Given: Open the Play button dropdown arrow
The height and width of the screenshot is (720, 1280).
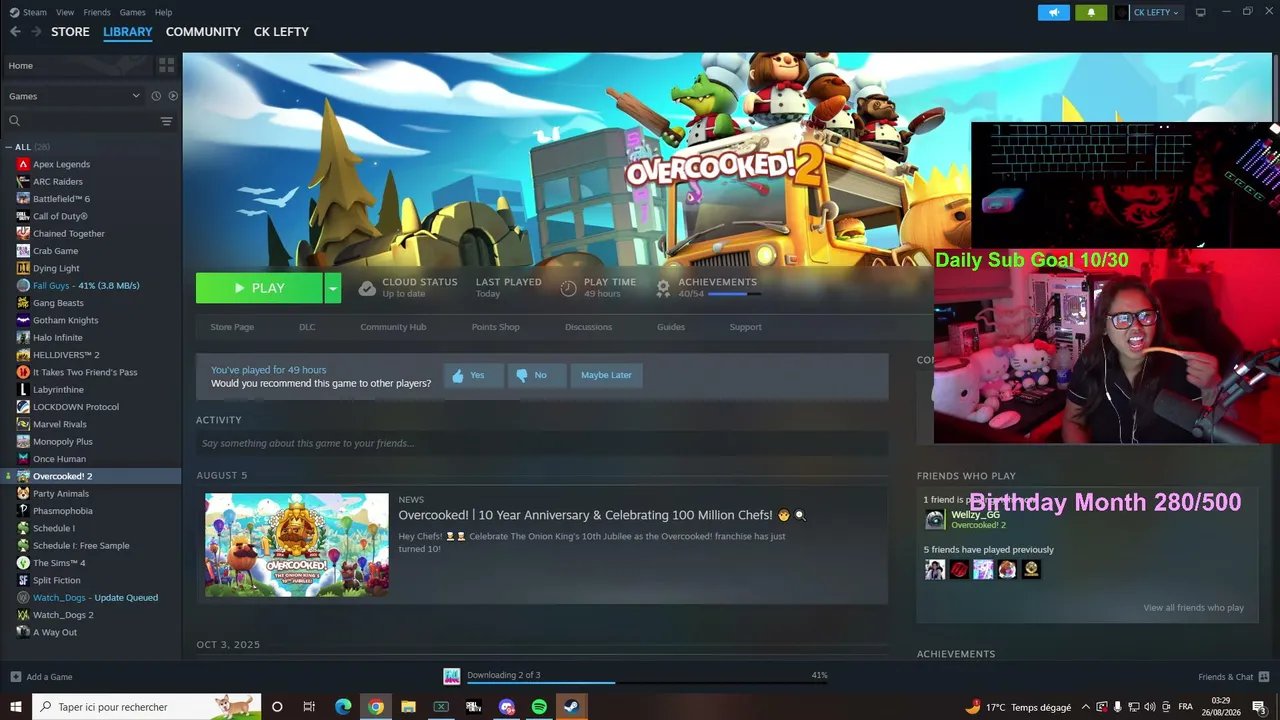Looking at the screenshot, I should pyautogui.click(x=333, y=288).
